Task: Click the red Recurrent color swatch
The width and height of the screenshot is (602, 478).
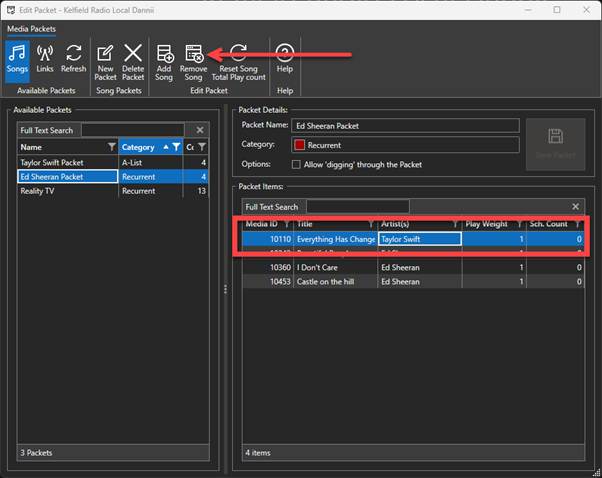Action: pos(299,145)
